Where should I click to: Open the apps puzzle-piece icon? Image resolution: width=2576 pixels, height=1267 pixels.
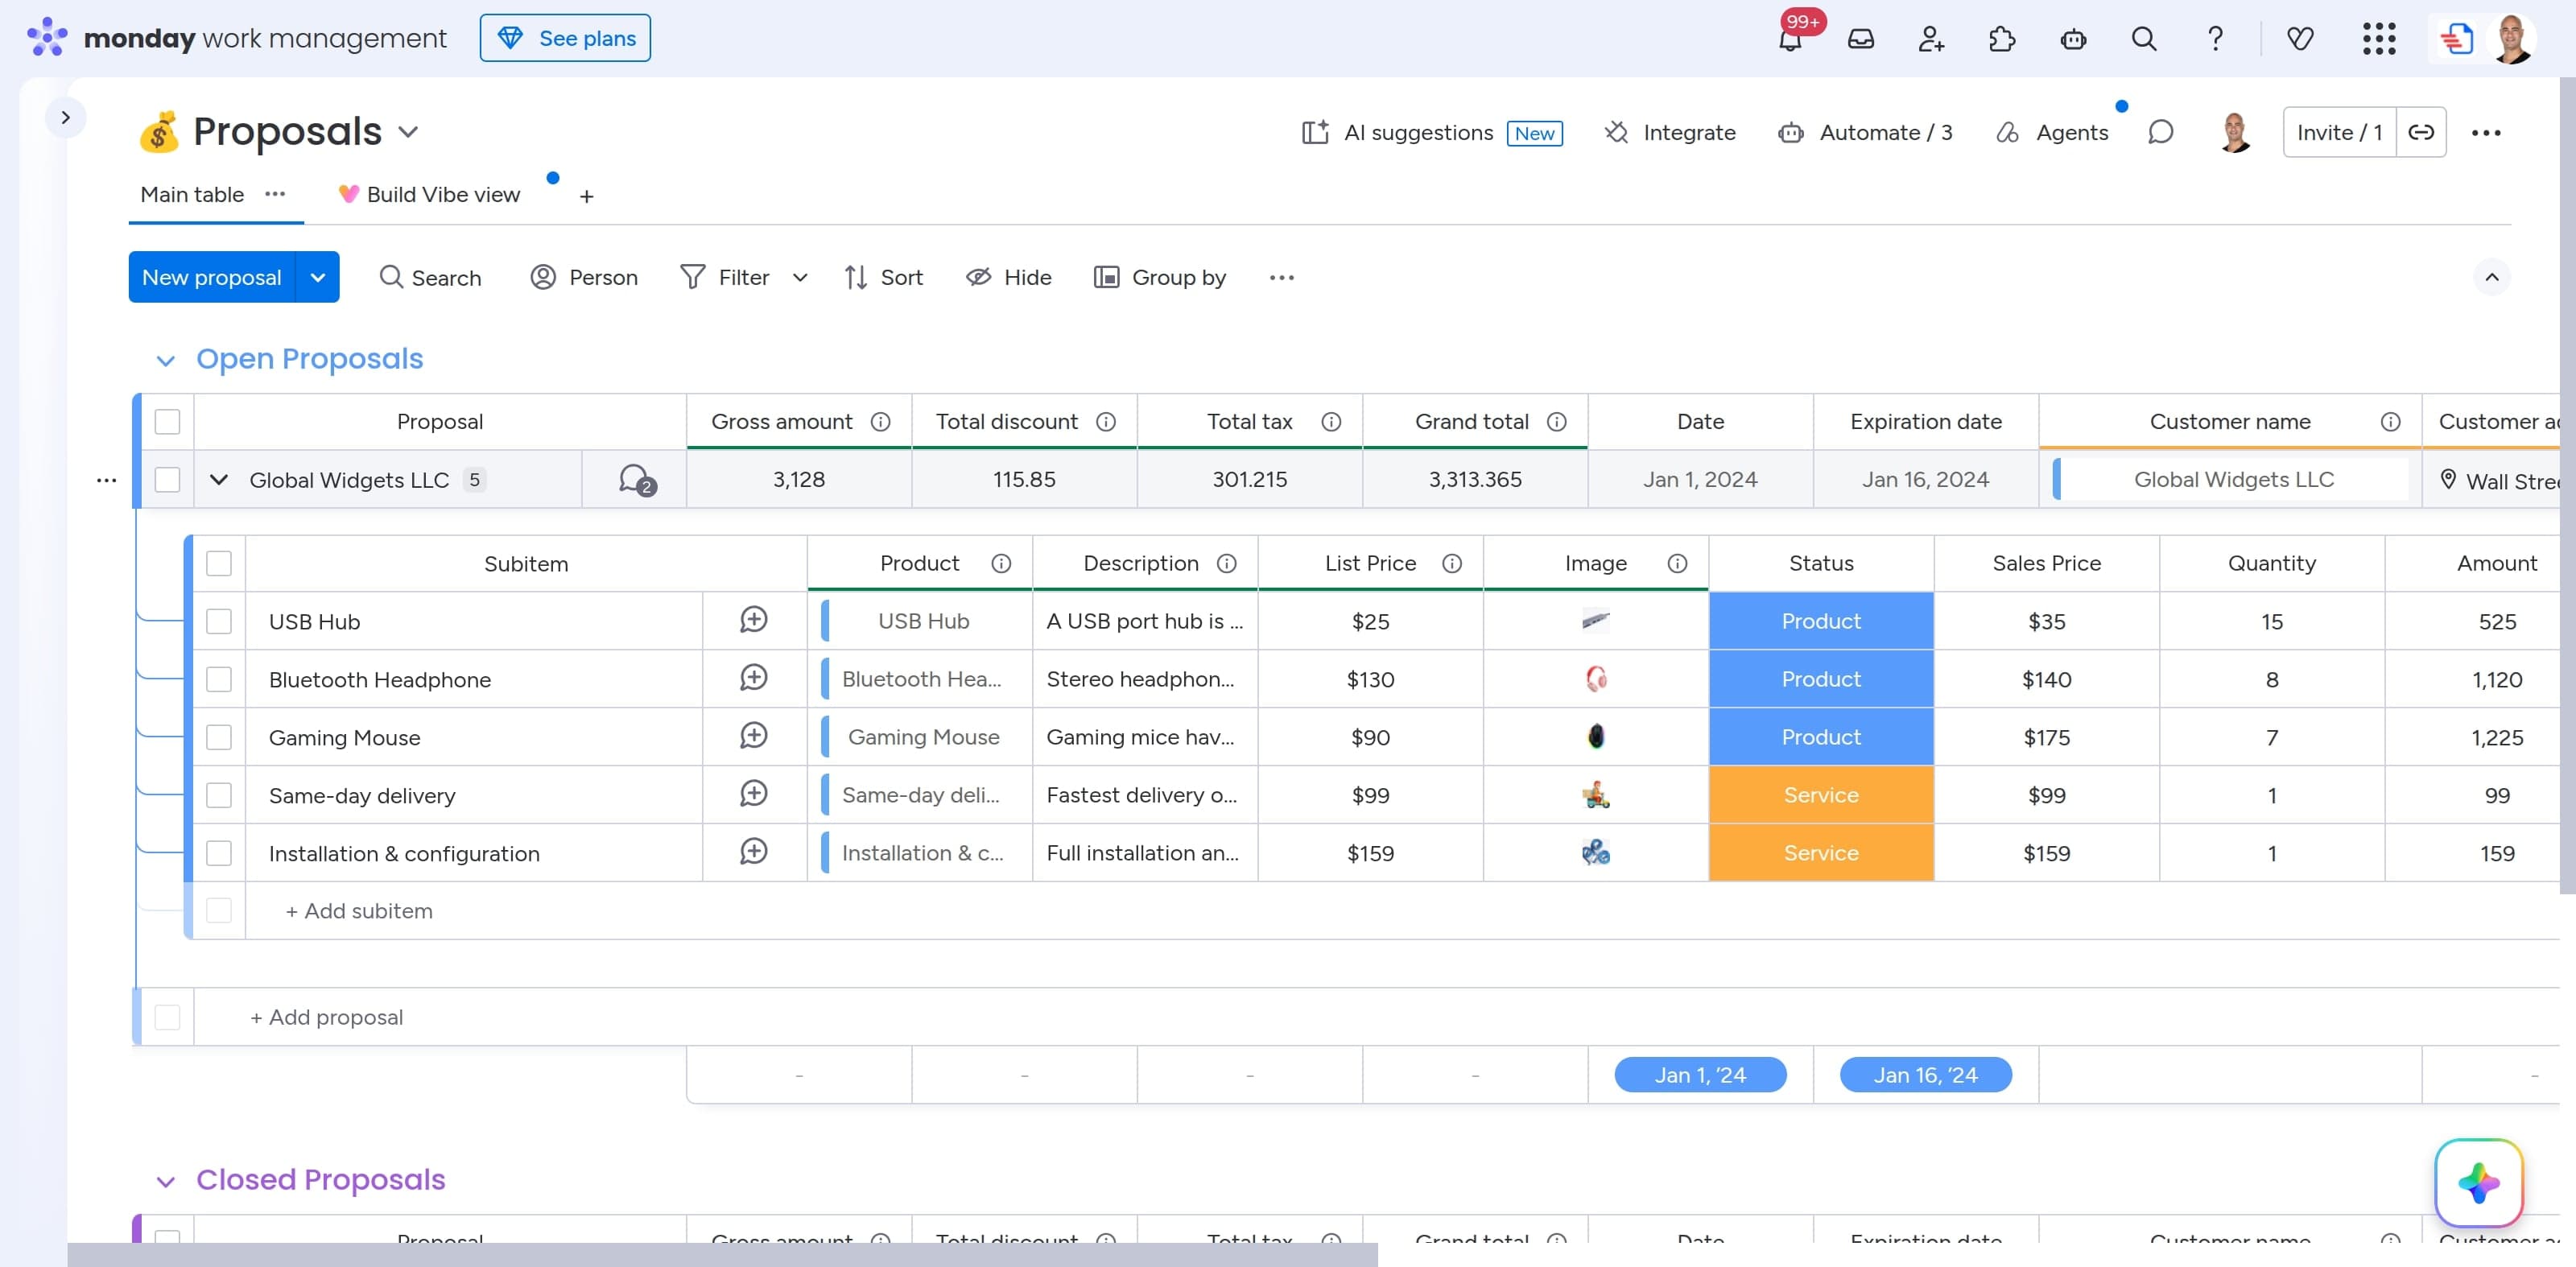click(x=2002, y=39)
